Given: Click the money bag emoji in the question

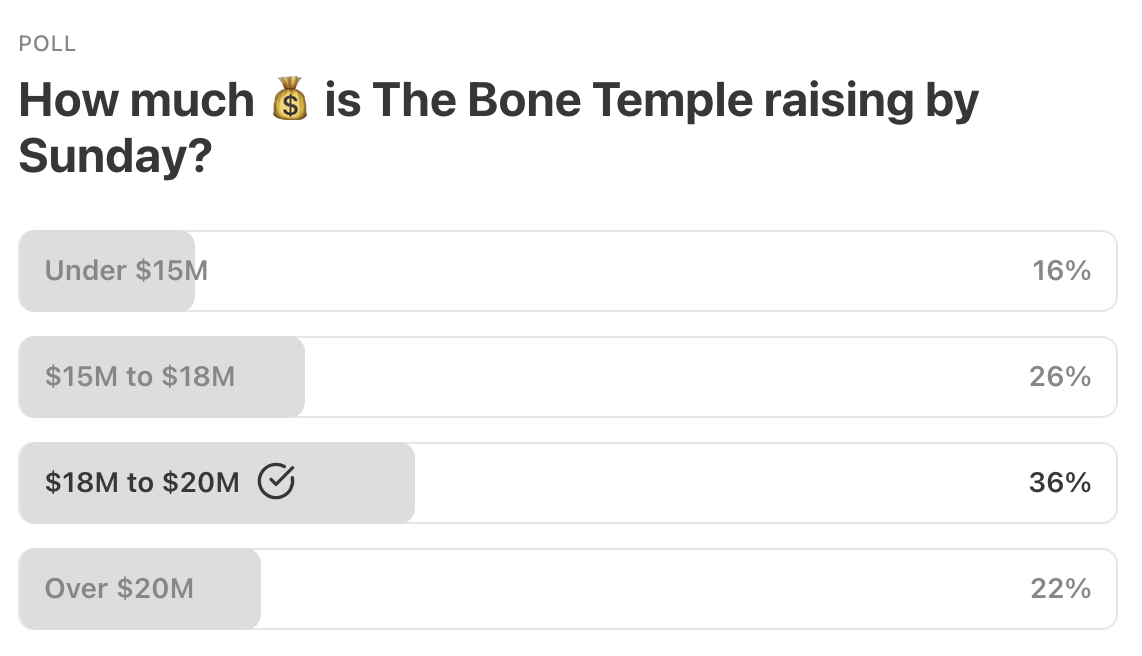Looking at the screenshot, I should pos(290,98).
